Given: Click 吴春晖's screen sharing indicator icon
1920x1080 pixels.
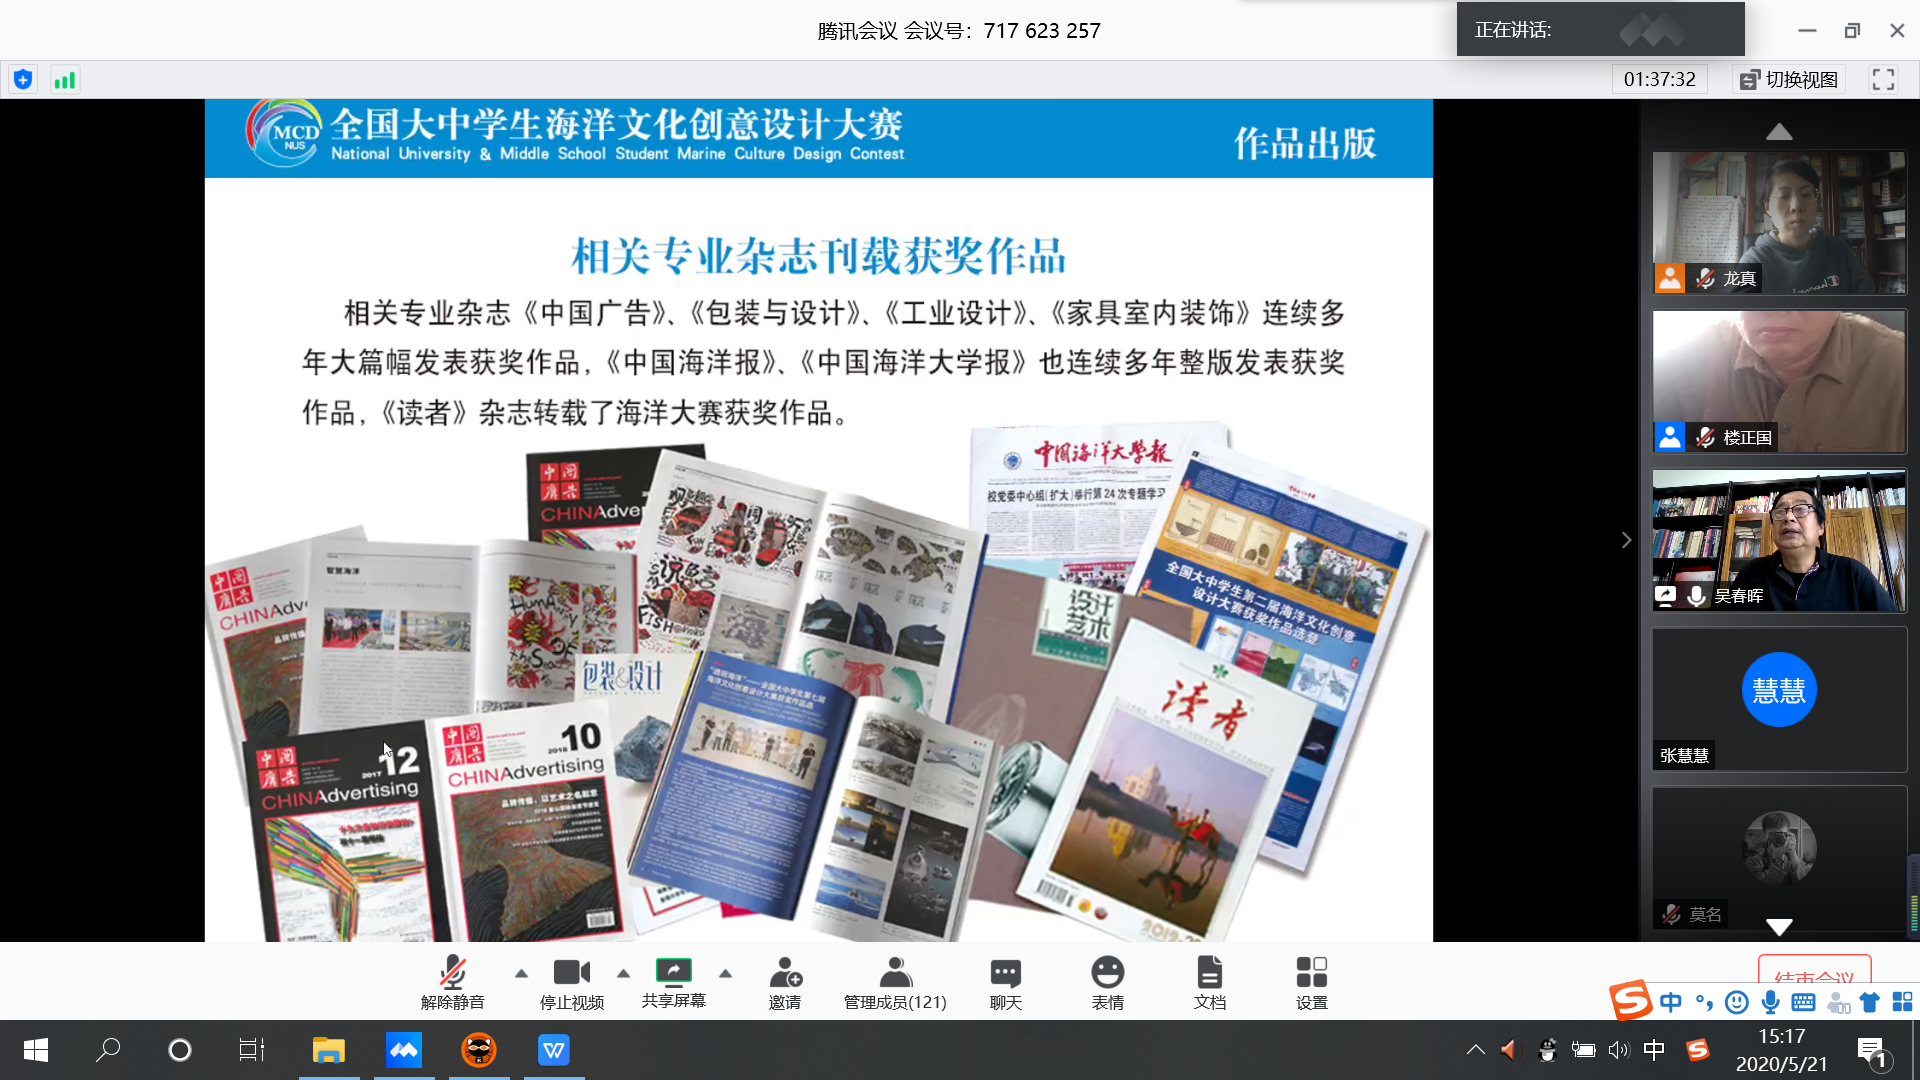Looking at the screenshot, I should coord(1665,596).
